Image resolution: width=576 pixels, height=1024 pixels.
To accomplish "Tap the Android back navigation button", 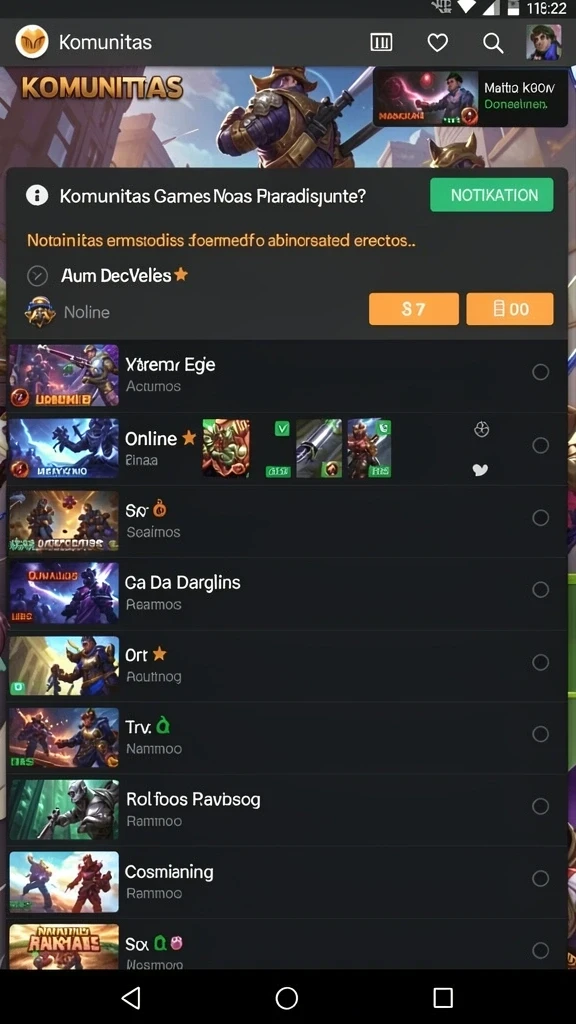I will point(131,997).
